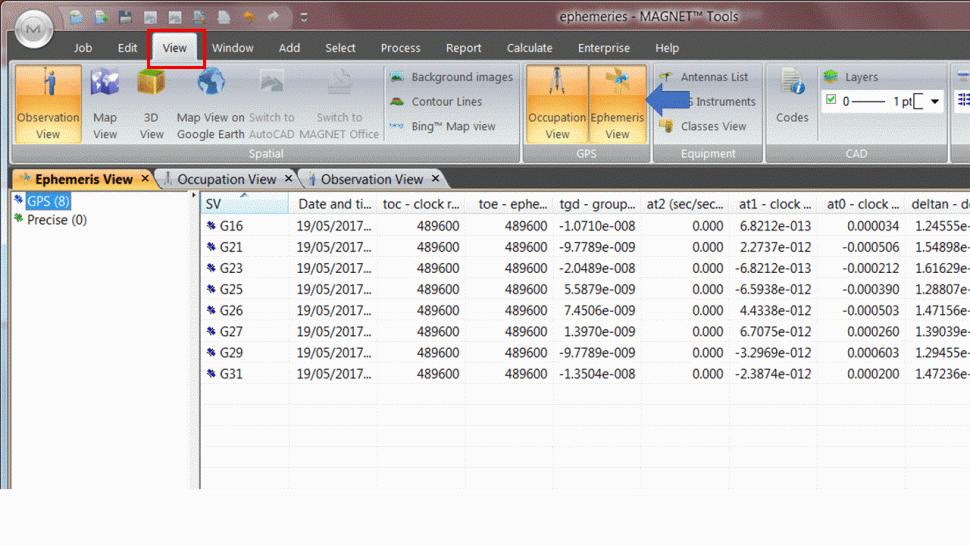The image size is (970, 546).
Task: Select satellite G16 row
Action: pos(585,226)
